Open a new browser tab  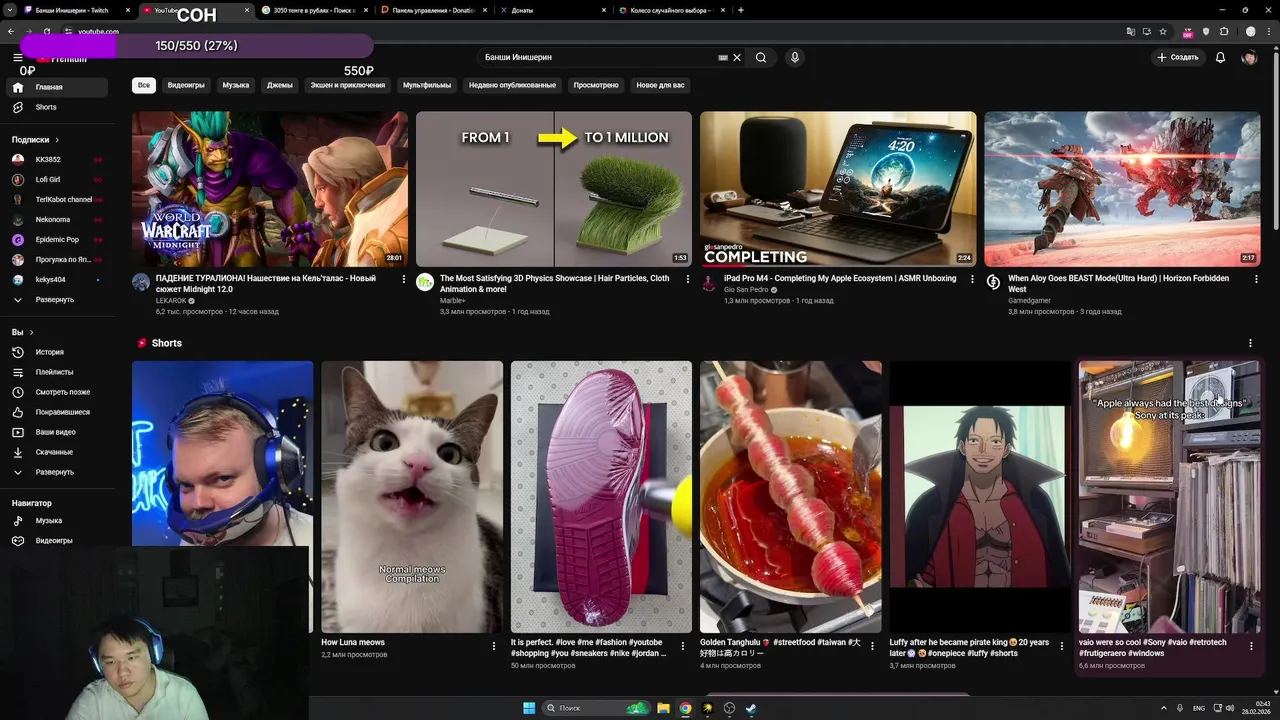coord(740,10)
